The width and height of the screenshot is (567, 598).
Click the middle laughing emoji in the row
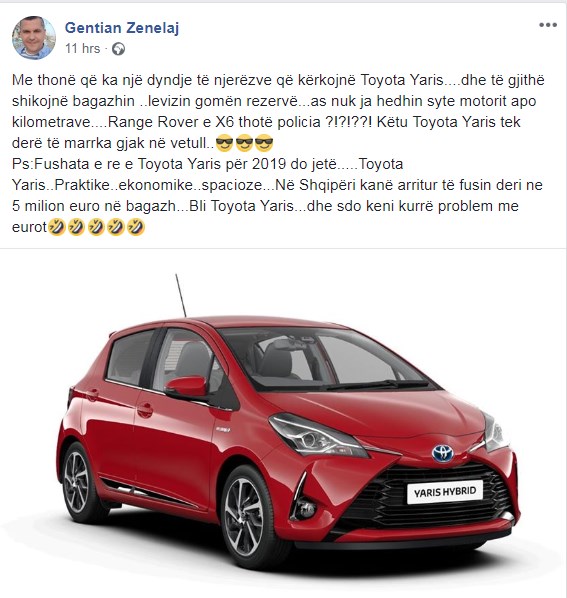click(96, 227)
